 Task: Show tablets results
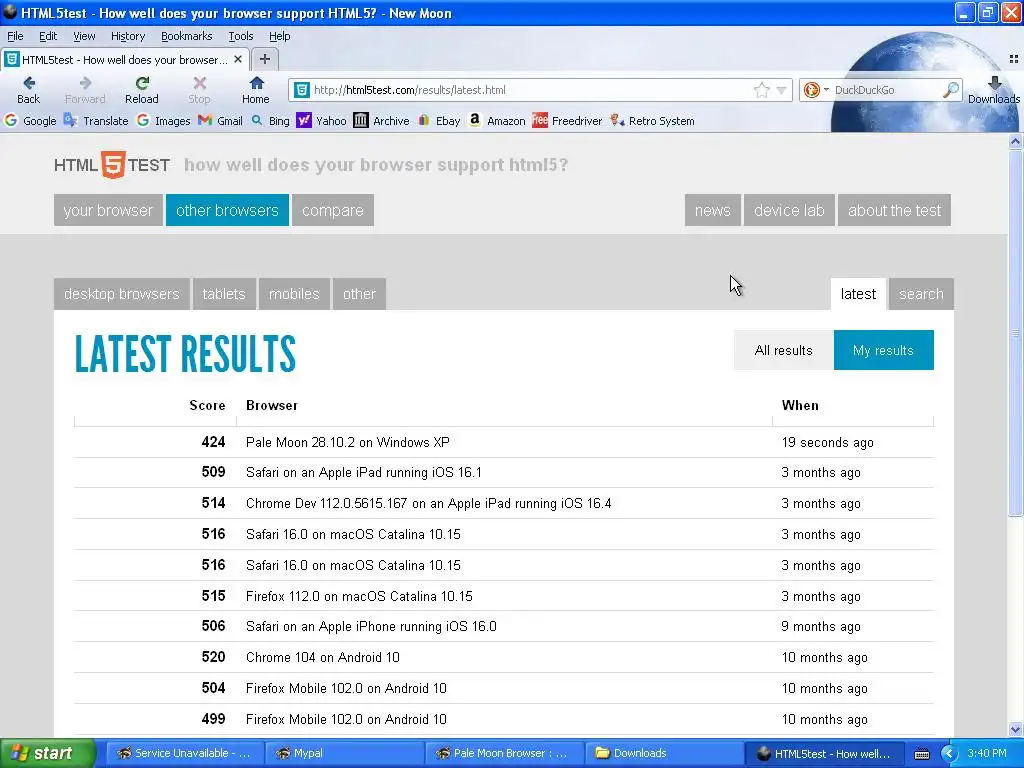click(x=224, y=294)
